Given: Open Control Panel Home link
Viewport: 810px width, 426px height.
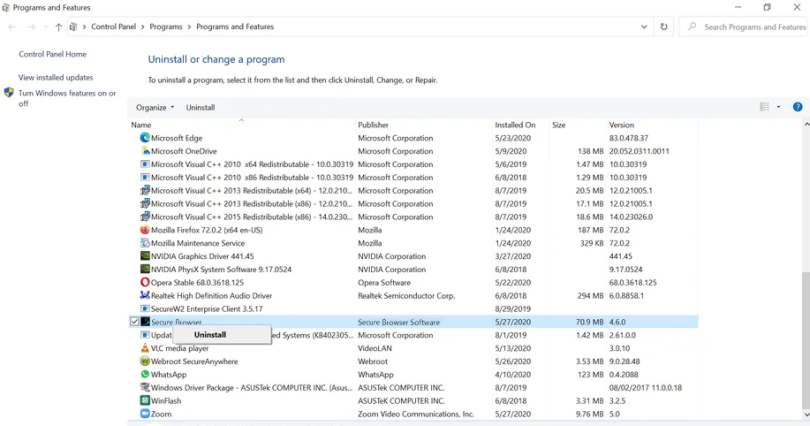Looking at the screenshot, I should [53, 54].
